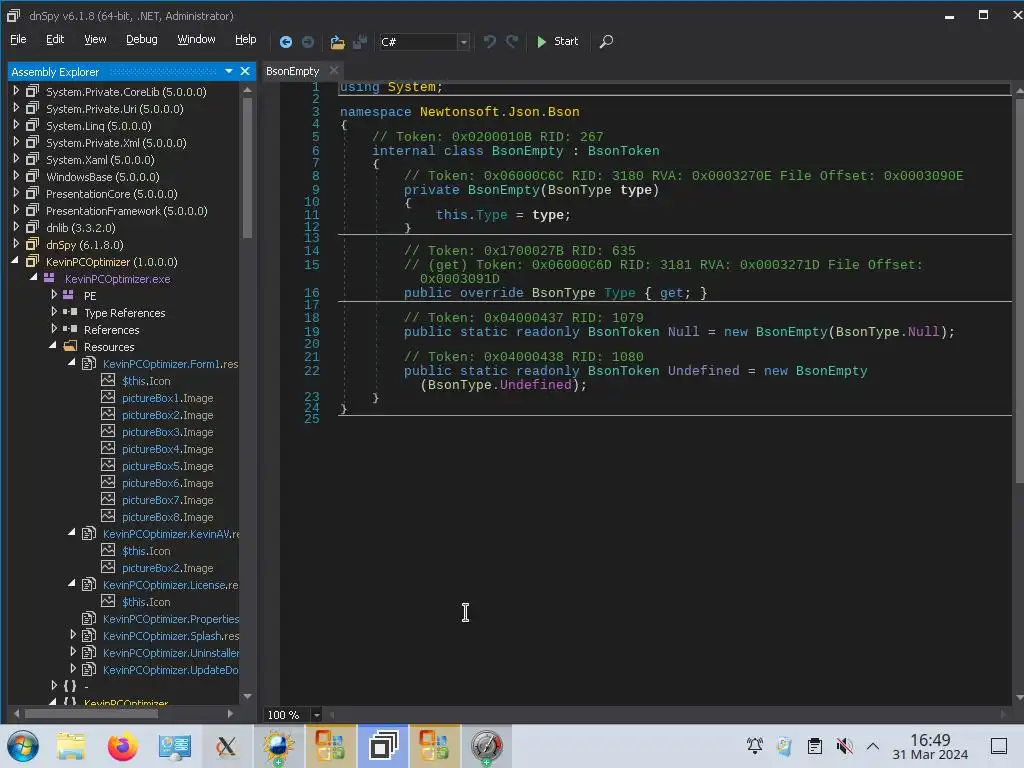Viewport: 1024px width, 768px height.
Task: Open an assembly with the folder icon
Action: (337, 42)
